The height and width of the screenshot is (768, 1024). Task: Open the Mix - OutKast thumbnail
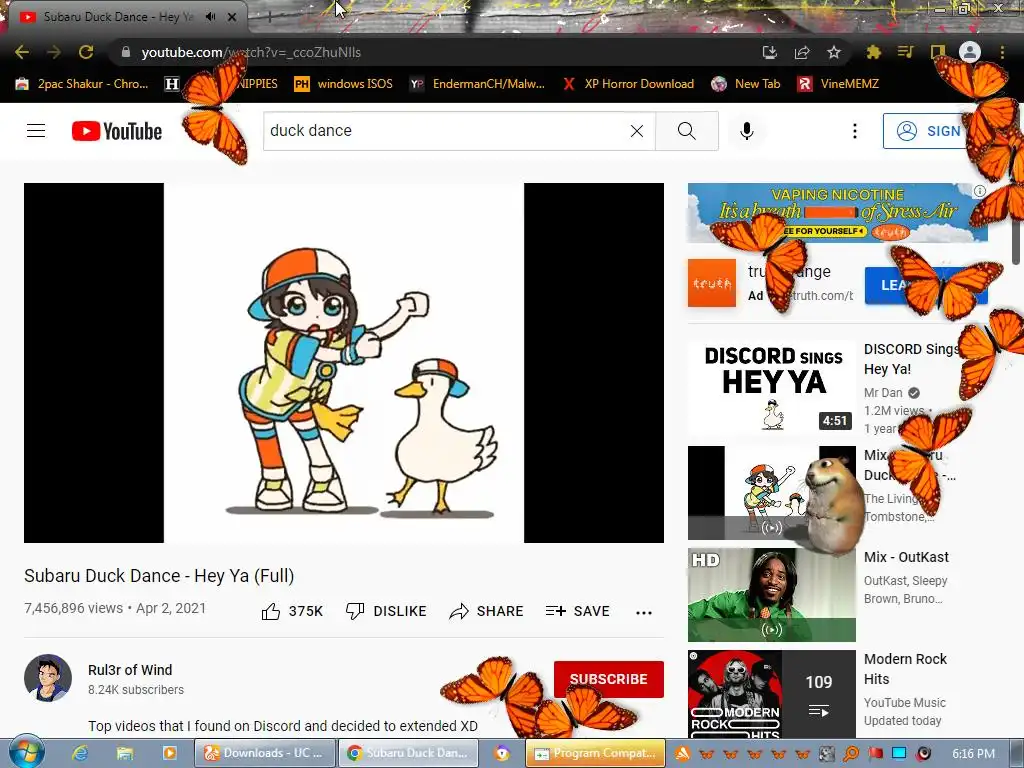(771, 594)
